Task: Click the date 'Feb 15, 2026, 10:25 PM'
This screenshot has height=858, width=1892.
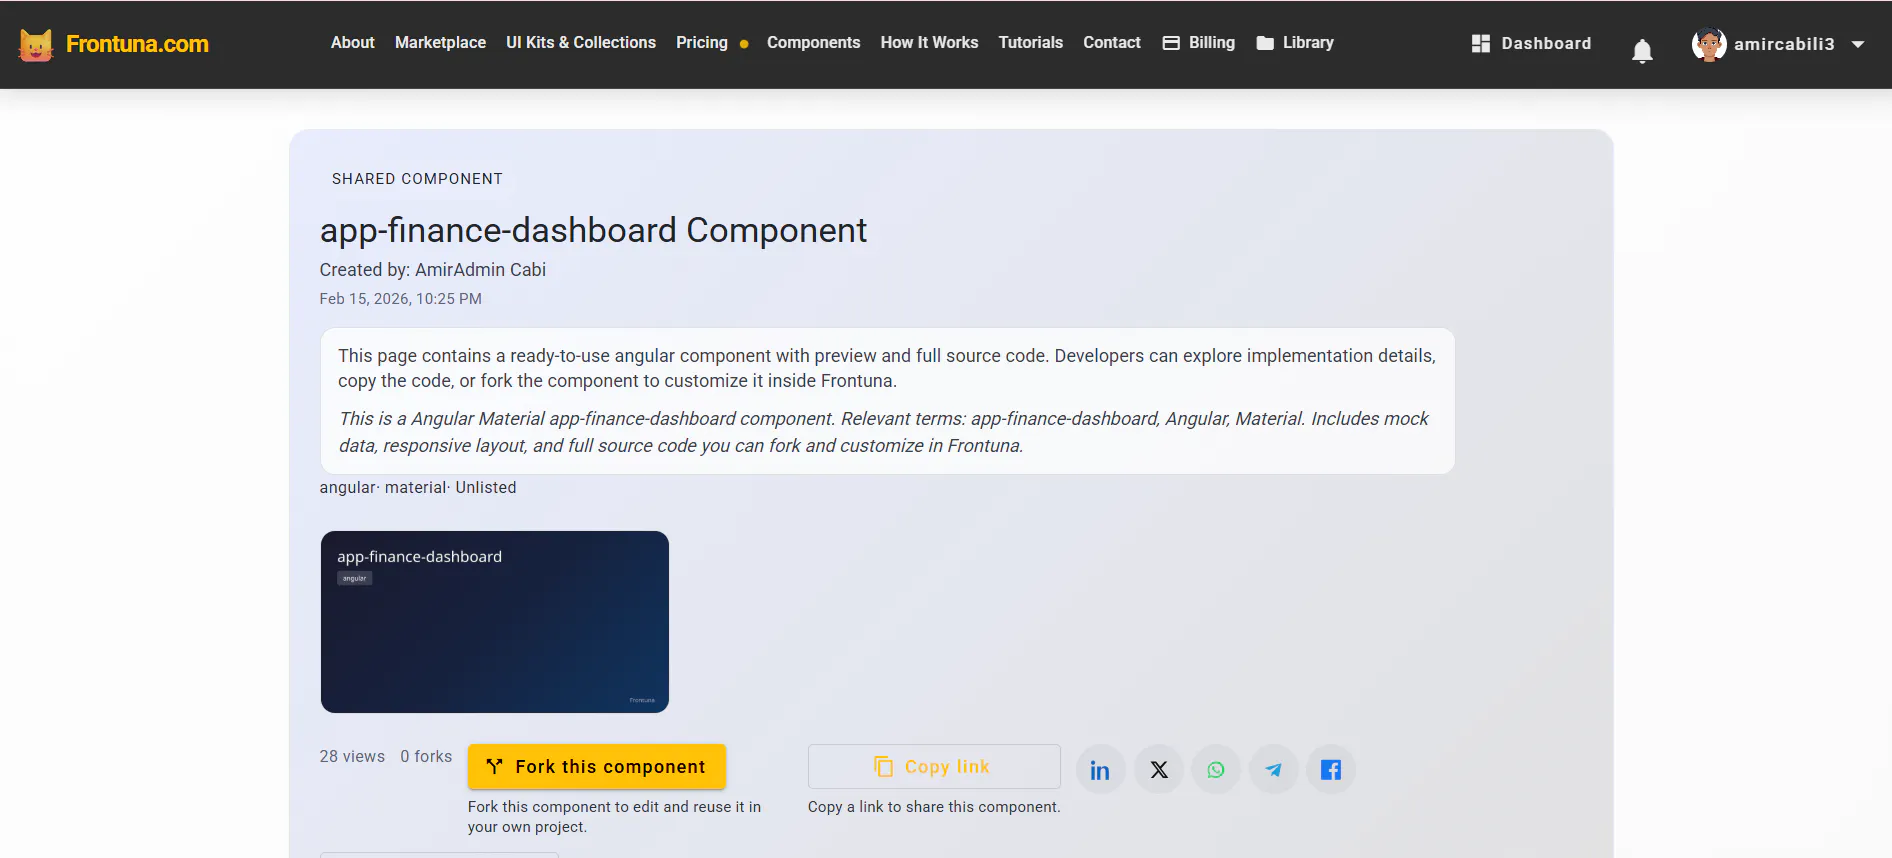Action: click(401, 299)
